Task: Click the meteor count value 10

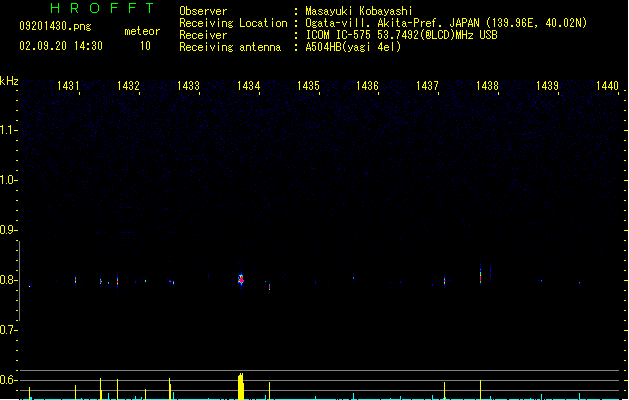Action: [x=145, y=46]
